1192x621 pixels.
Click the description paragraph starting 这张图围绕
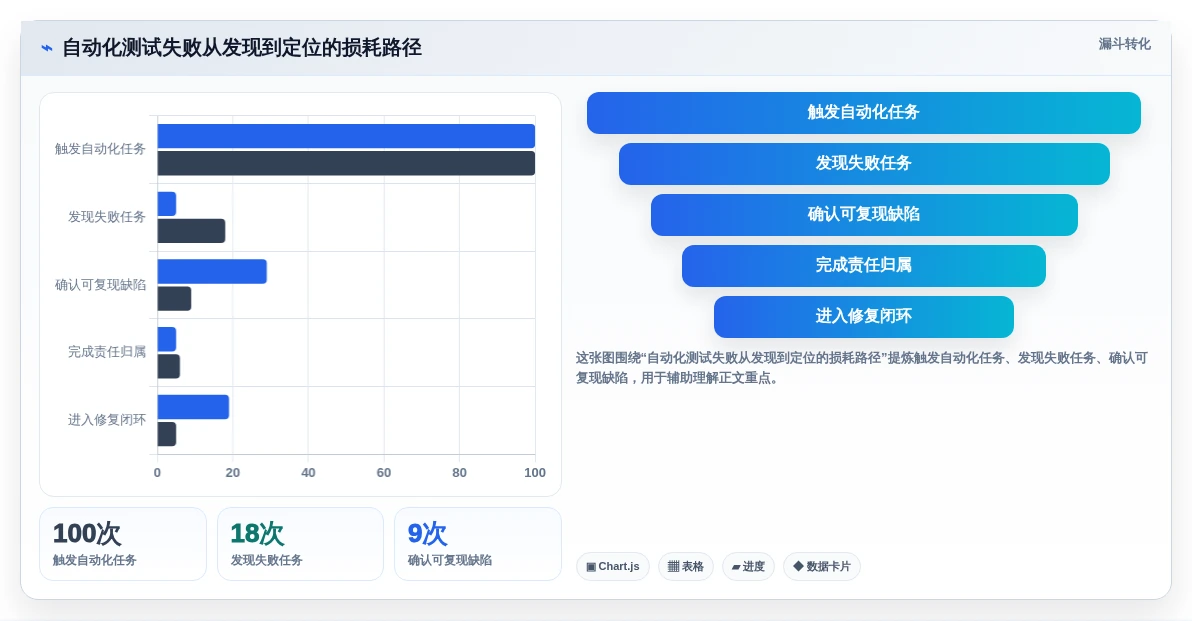tap(861, 368)
